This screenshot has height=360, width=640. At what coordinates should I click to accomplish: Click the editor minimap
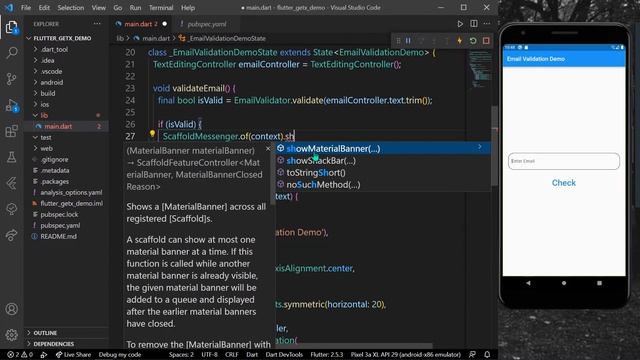480,70
